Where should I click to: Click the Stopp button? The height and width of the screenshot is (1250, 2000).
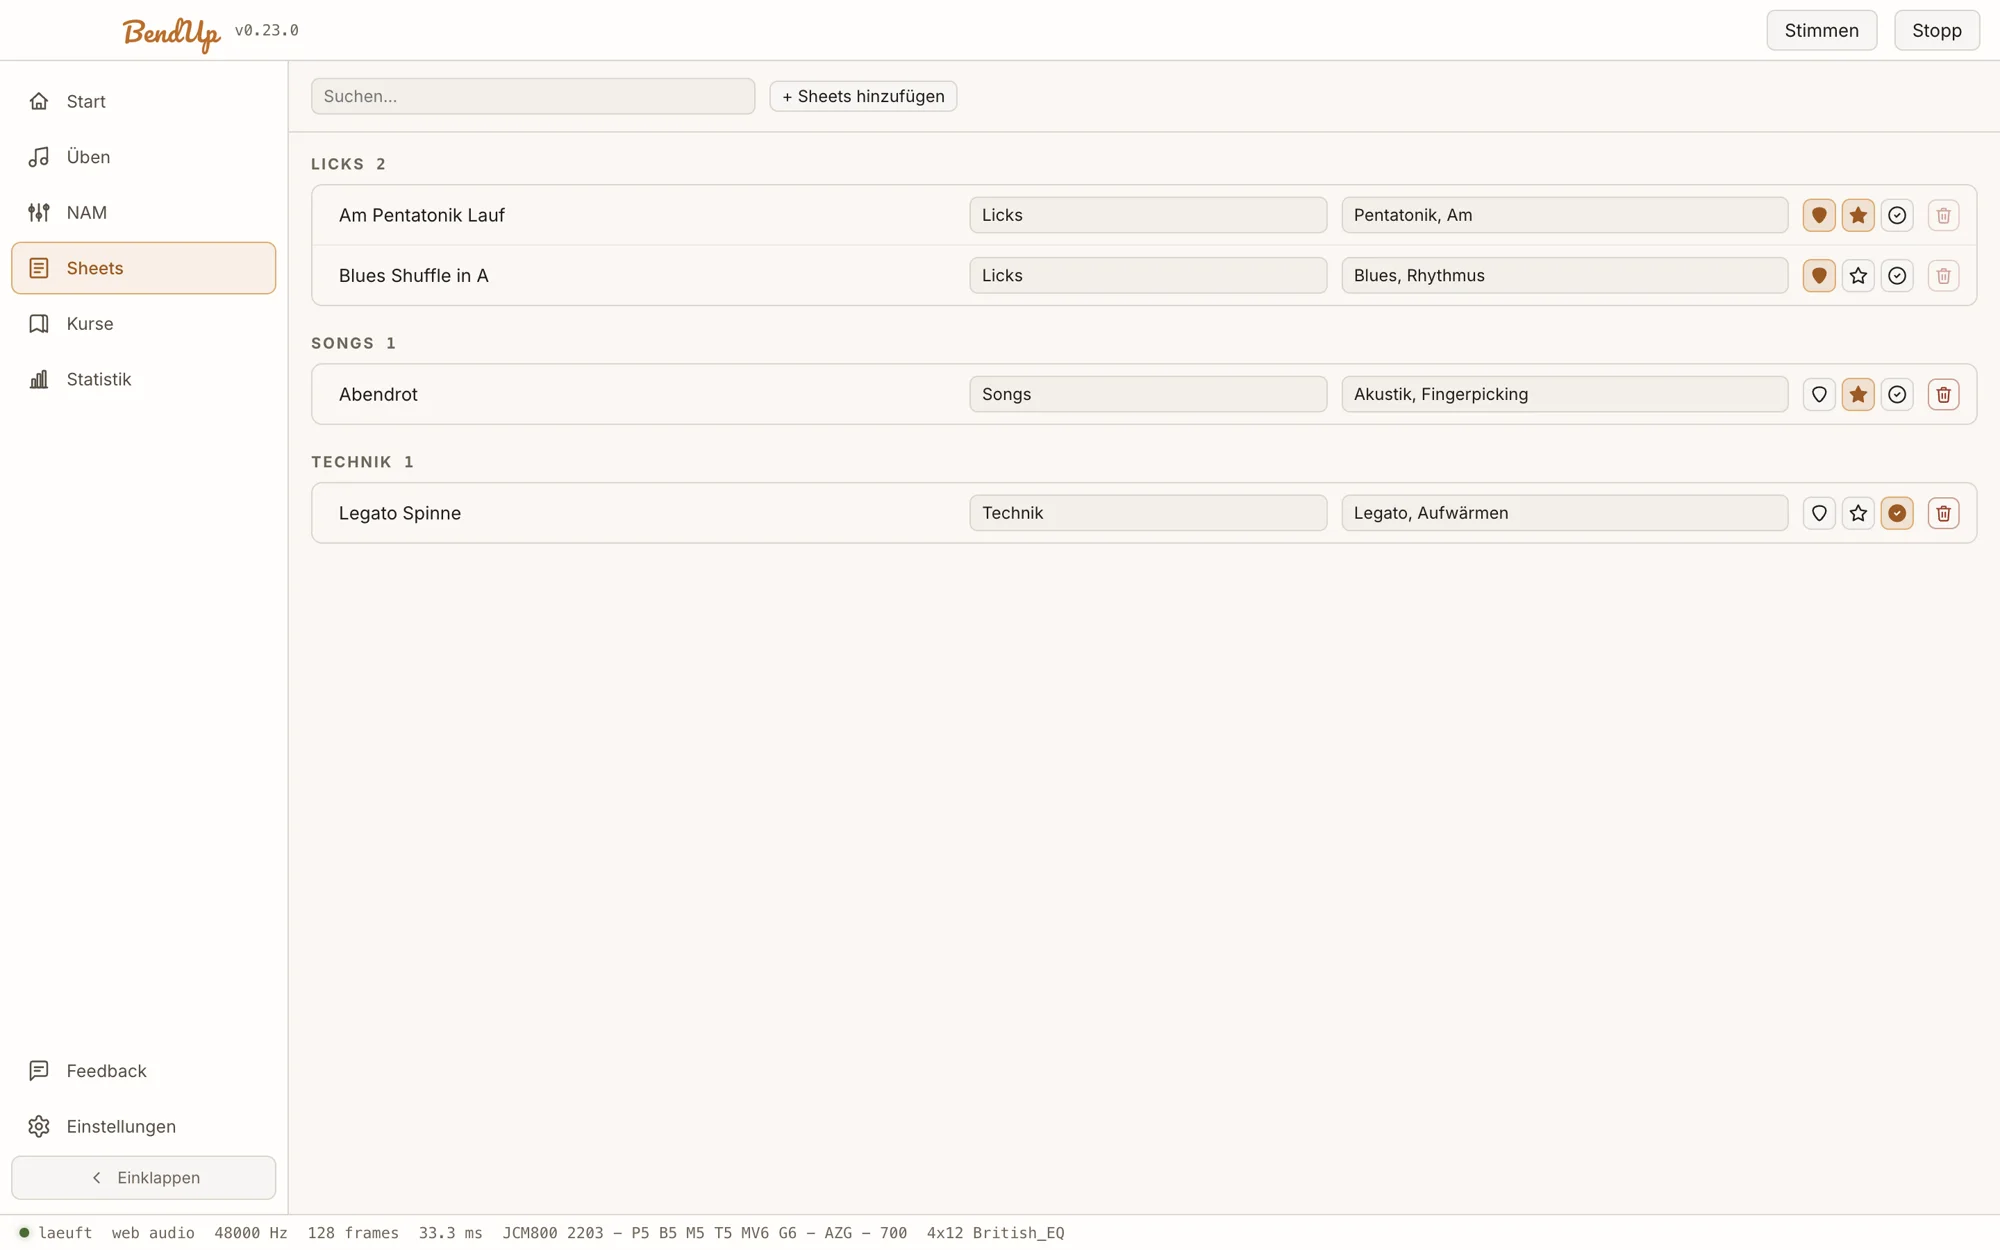coord(1936,30)
